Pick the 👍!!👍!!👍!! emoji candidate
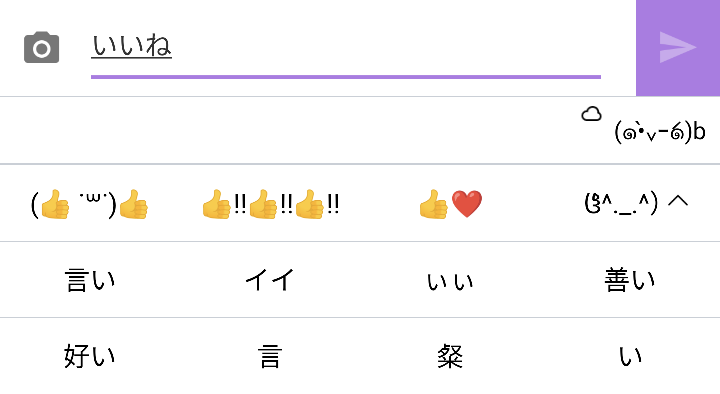The image size is (720, 394). (270, 204)
